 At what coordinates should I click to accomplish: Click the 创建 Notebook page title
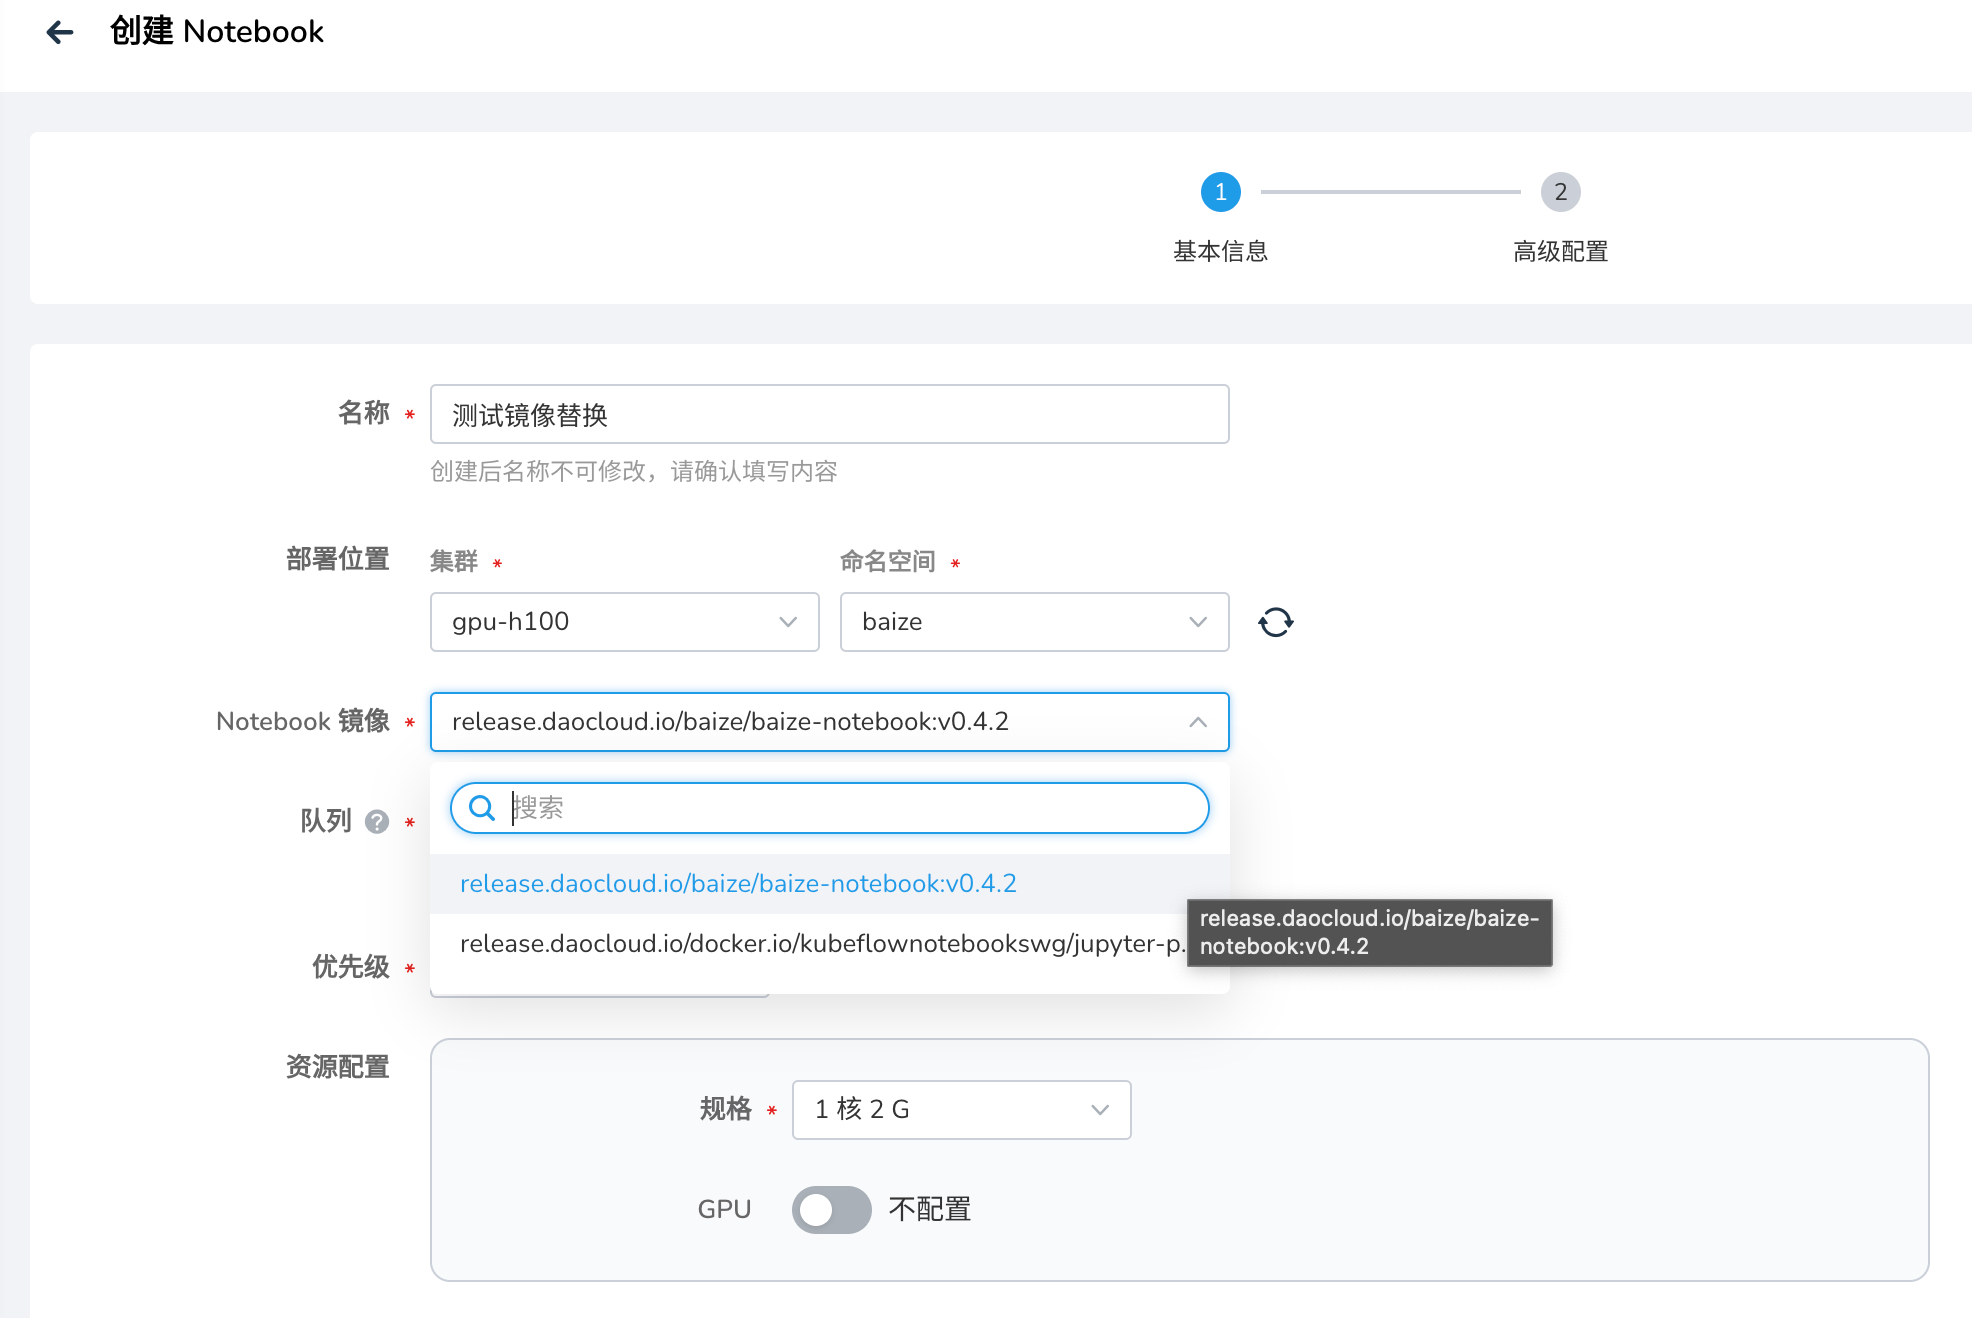coord(217,32)
